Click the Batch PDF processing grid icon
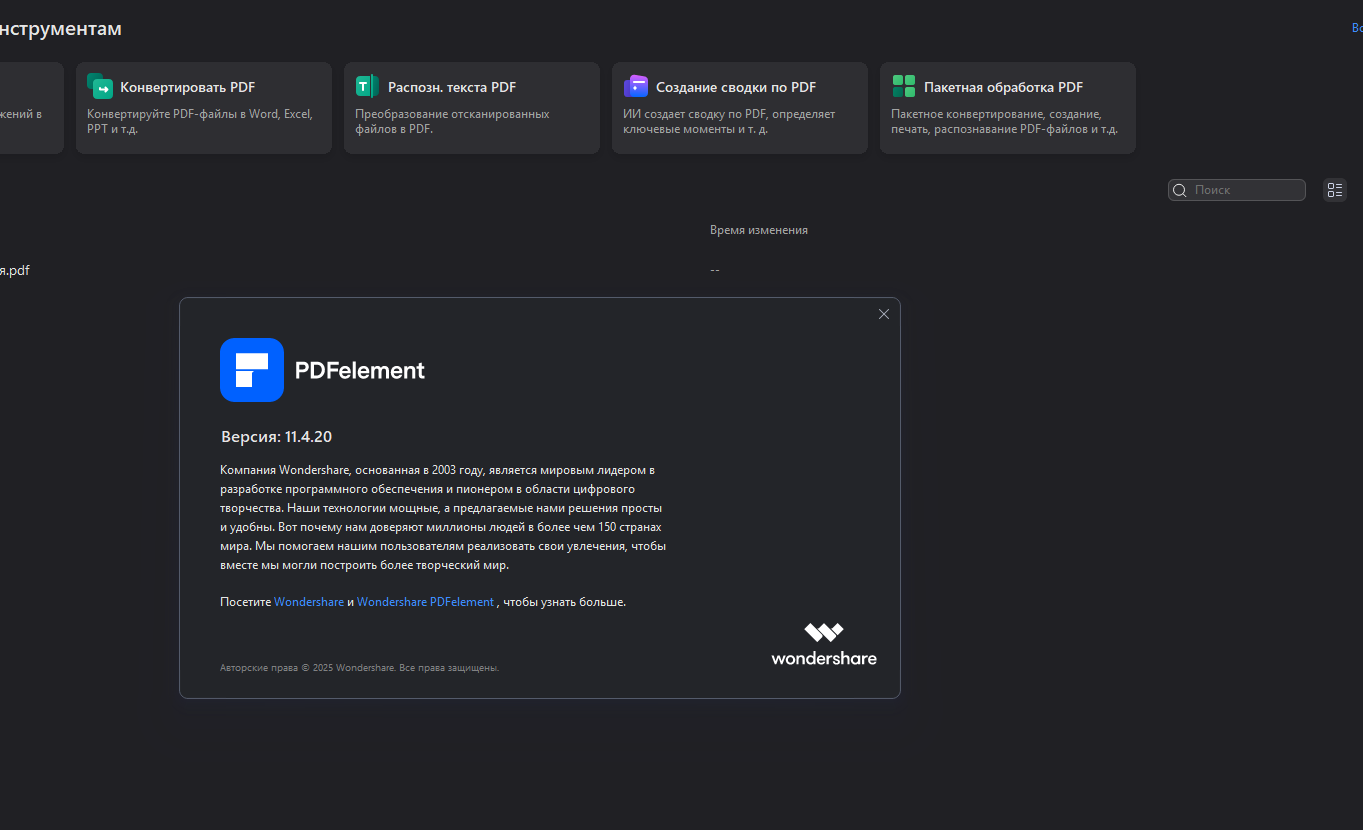 pos(904,86)
